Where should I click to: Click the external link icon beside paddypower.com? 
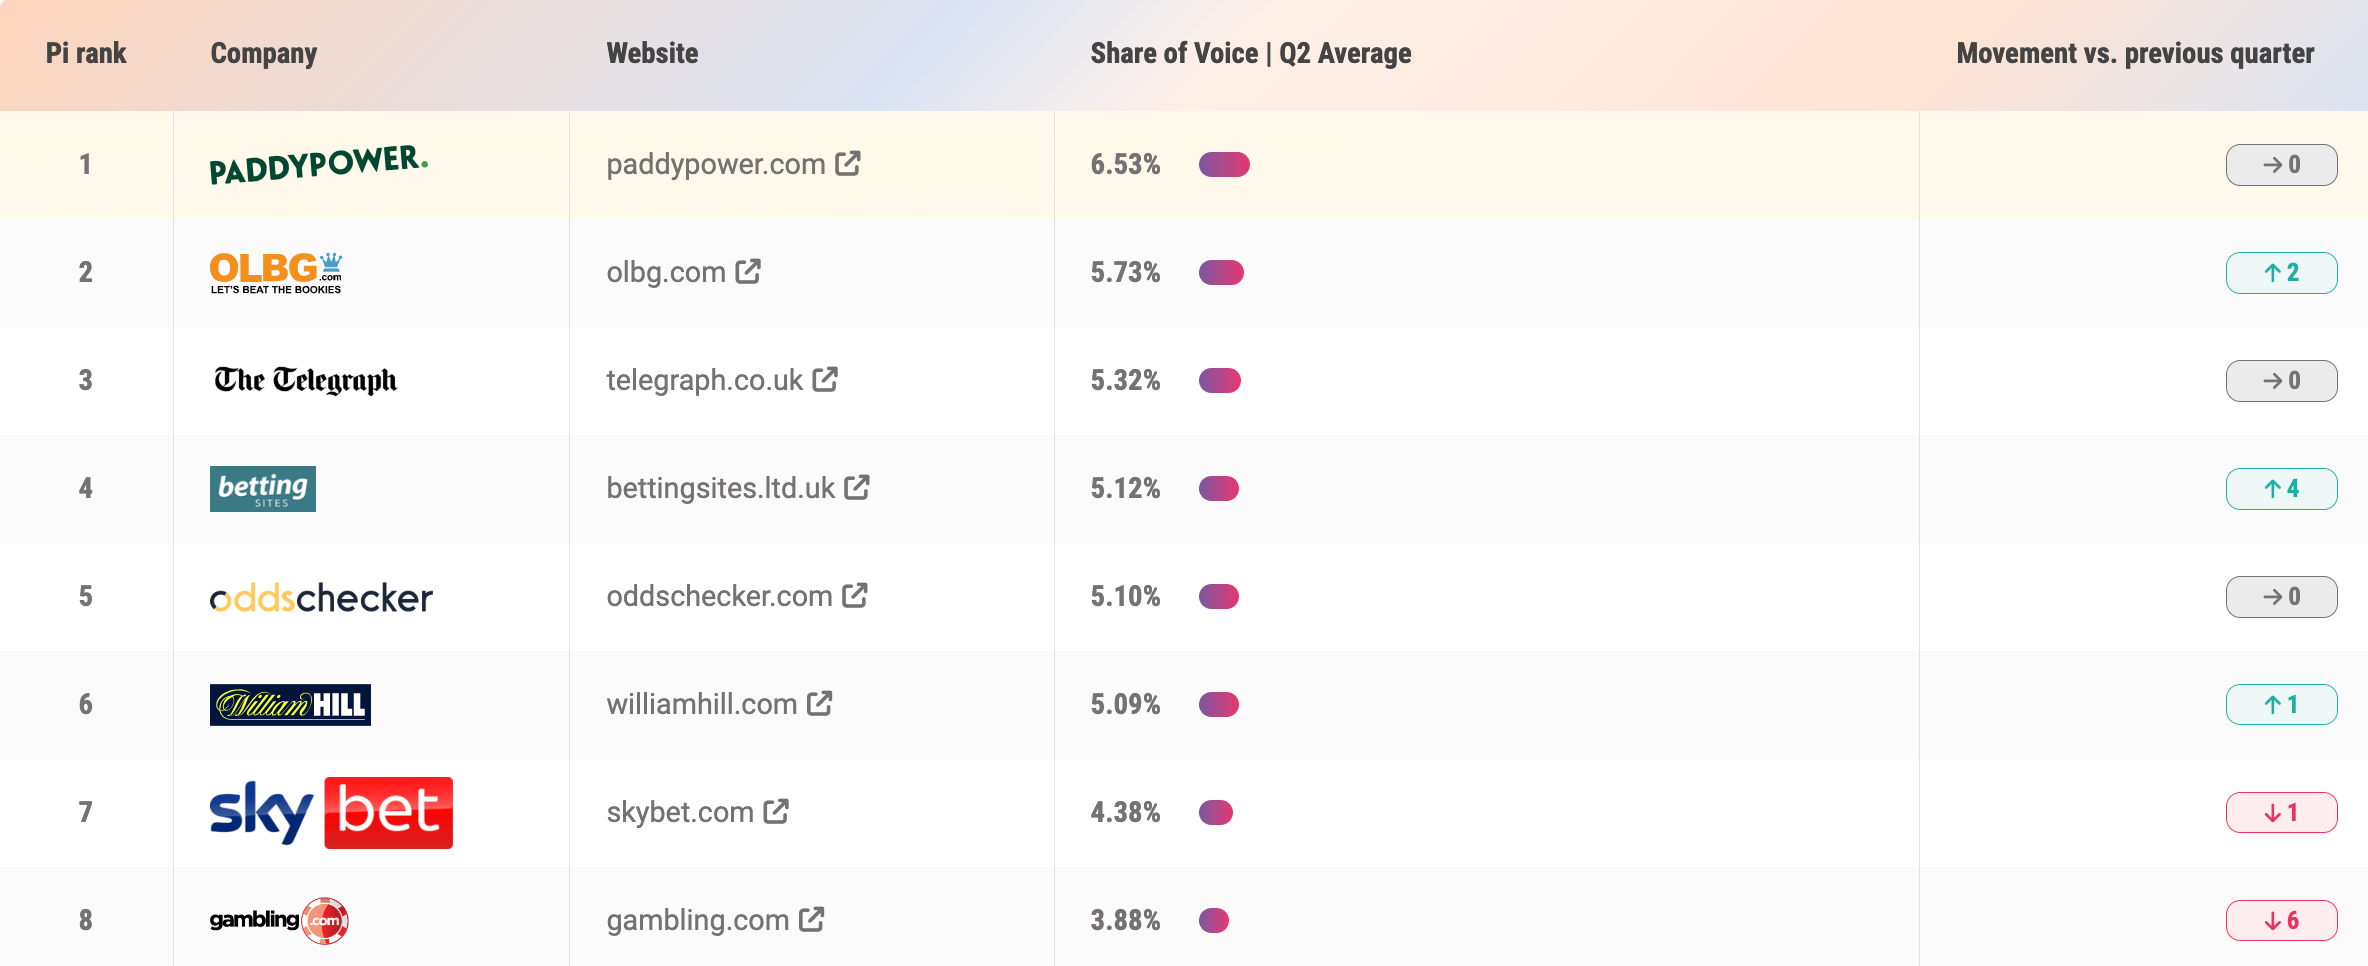pyautogui.click(x=848, y=164)
